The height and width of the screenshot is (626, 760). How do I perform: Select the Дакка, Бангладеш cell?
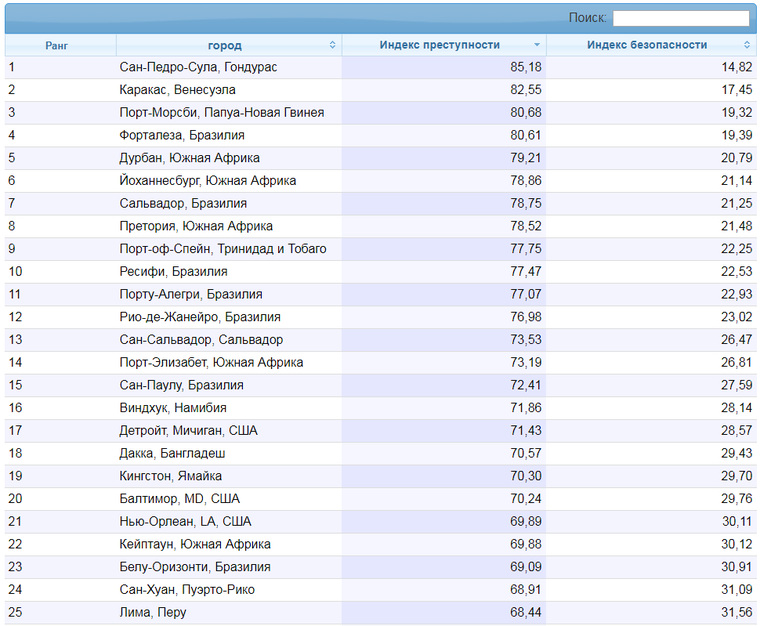pos(229,454)
